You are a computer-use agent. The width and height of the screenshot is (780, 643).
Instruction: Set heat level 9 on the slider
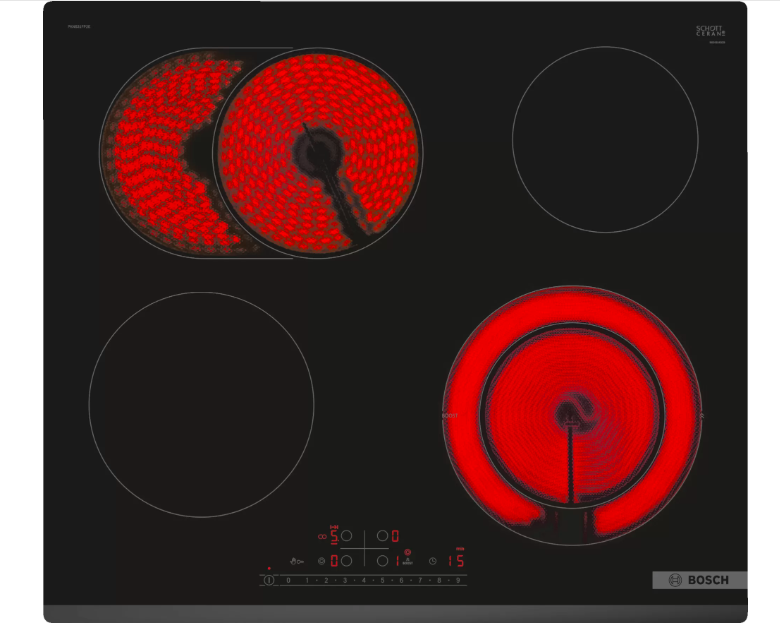[x=458, y=580]
